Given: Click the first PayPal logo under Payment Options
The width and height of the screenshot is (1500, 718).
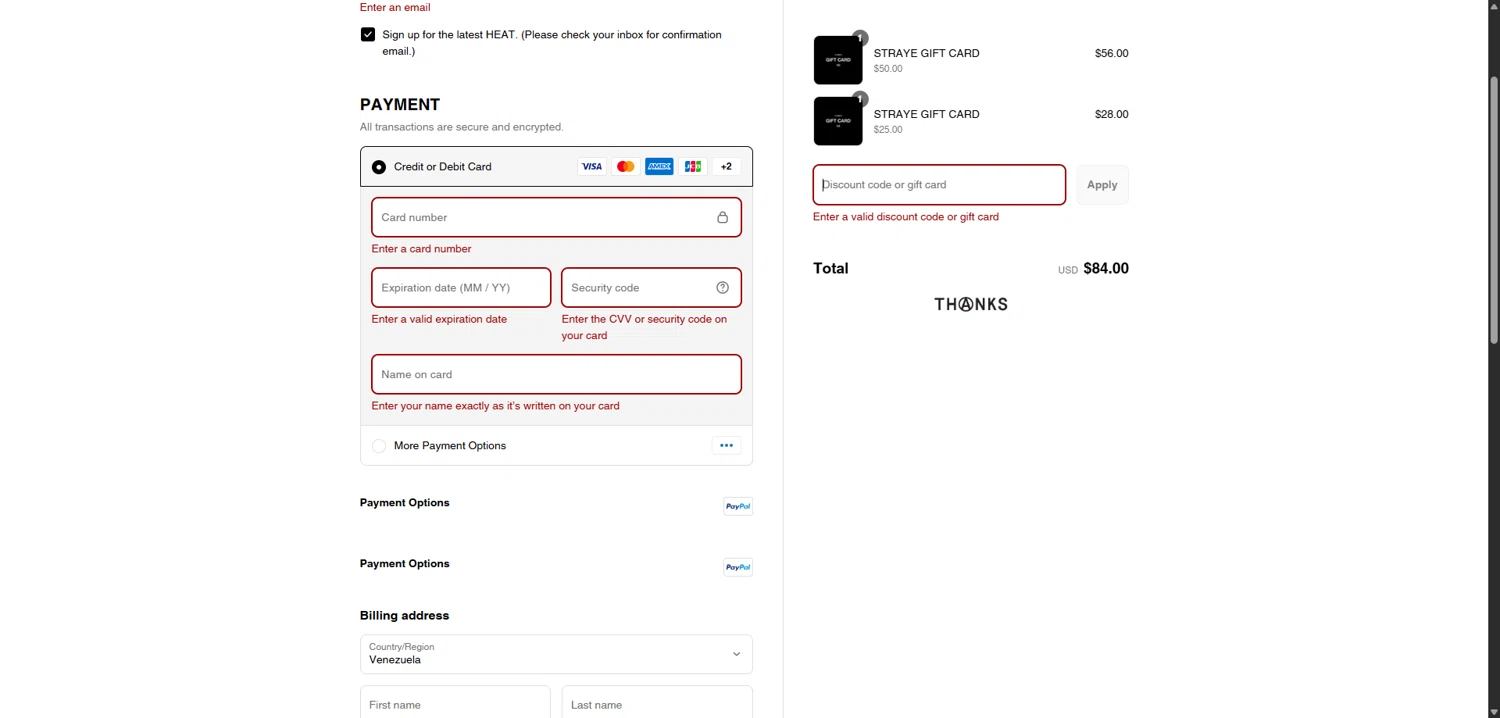Looking at the screenshot, I should click(x=738, y=507).
